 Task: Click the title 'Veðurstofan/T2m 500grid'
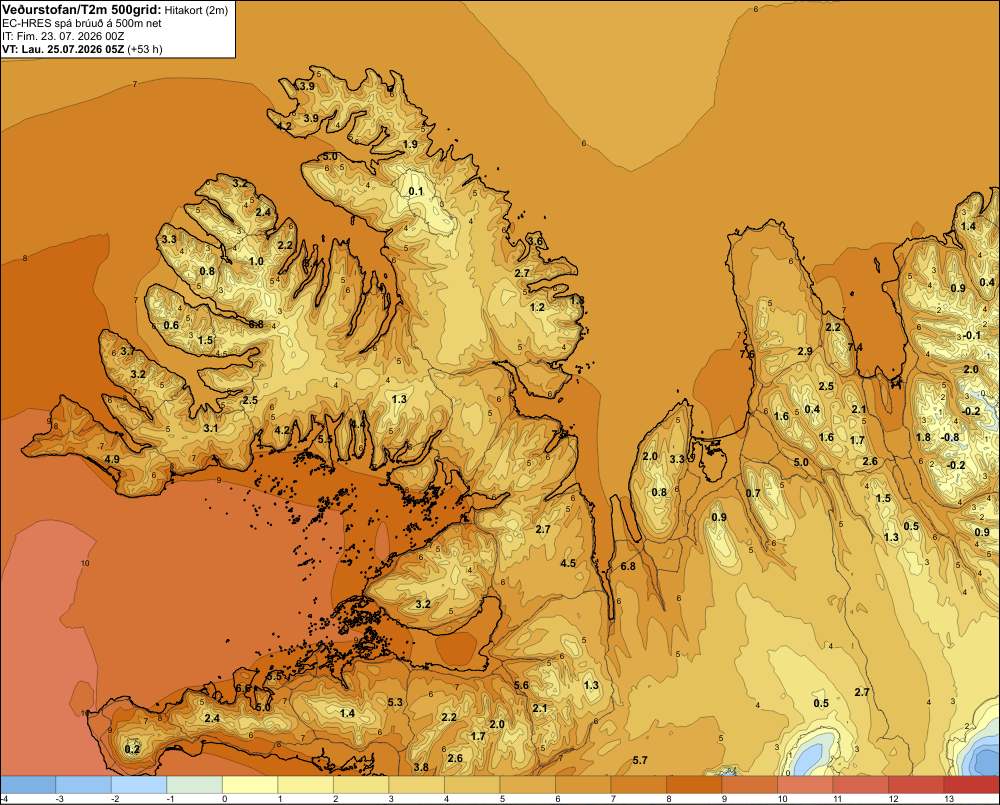click(81, 9)
